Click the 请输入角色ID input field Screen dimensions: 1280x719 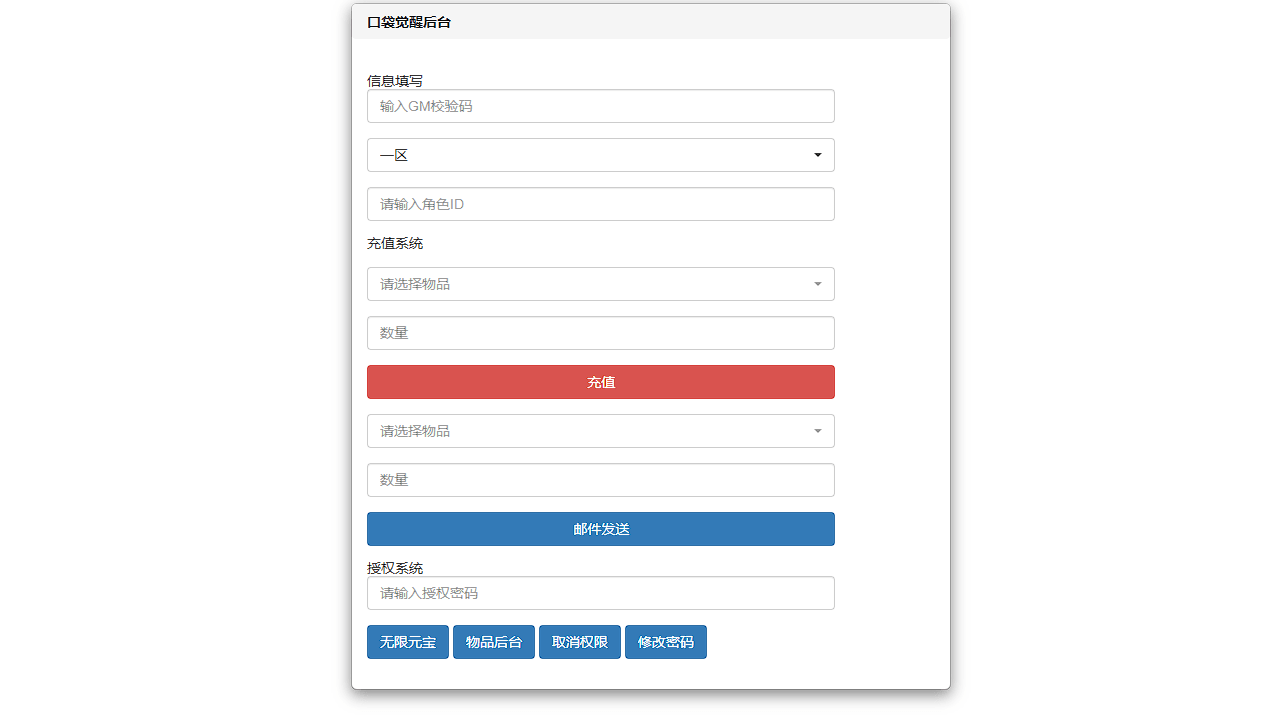(600, 203)
